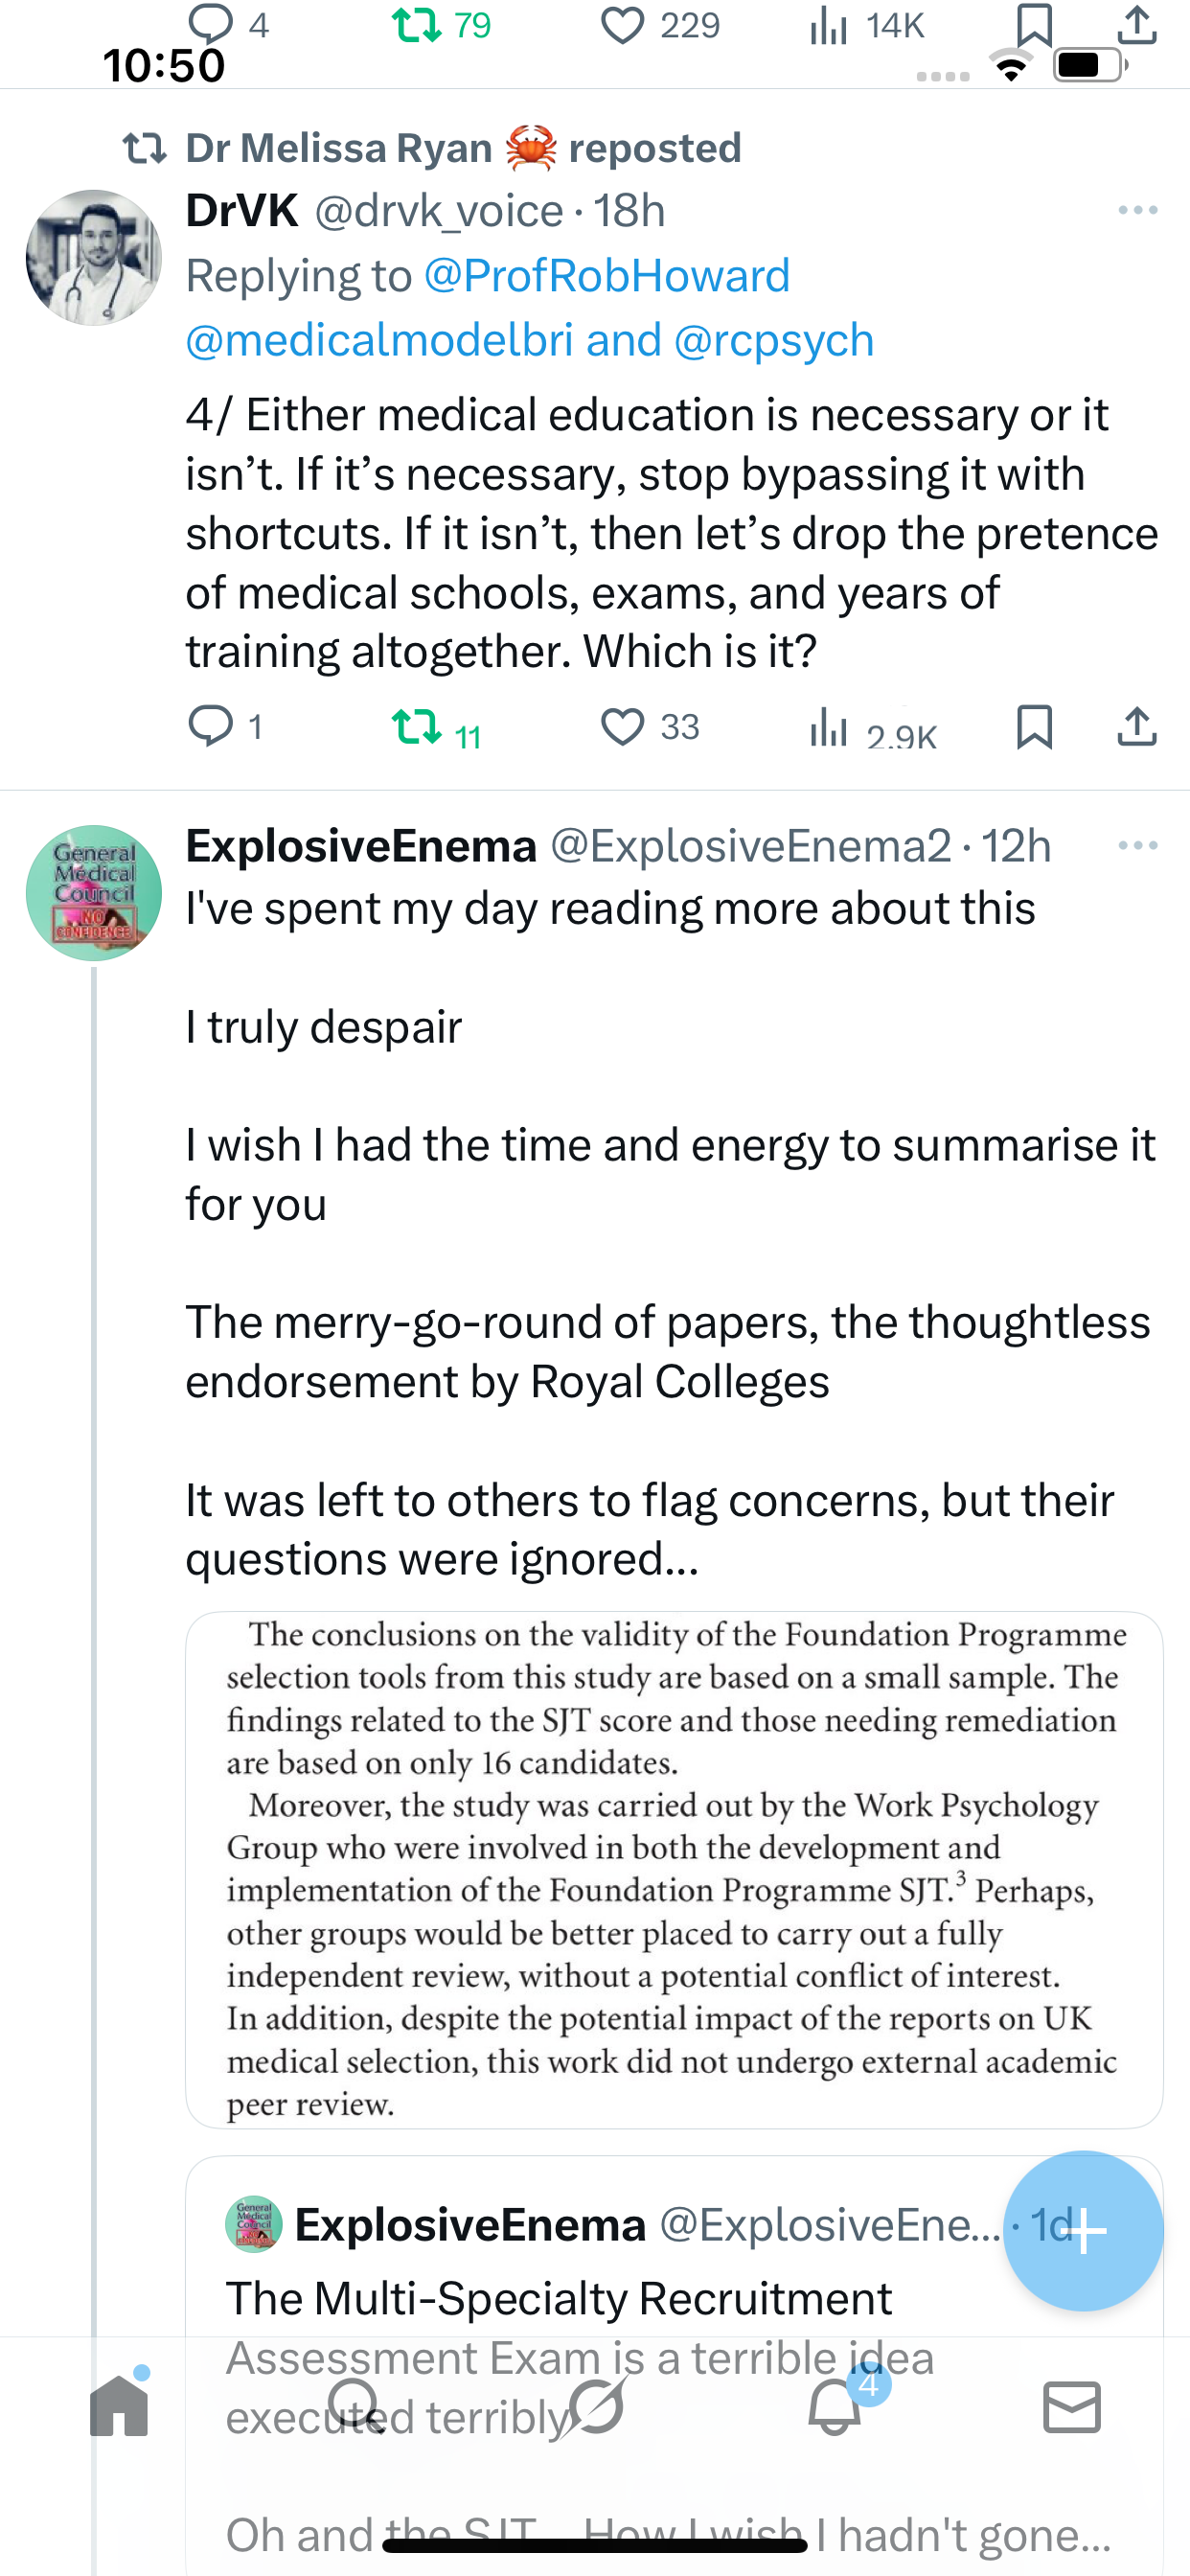This screenshot has width=1190, height=2576.
Task: Open more options for DrVK's tweet
Action: pyautogui.click(x=1137, y=210)
